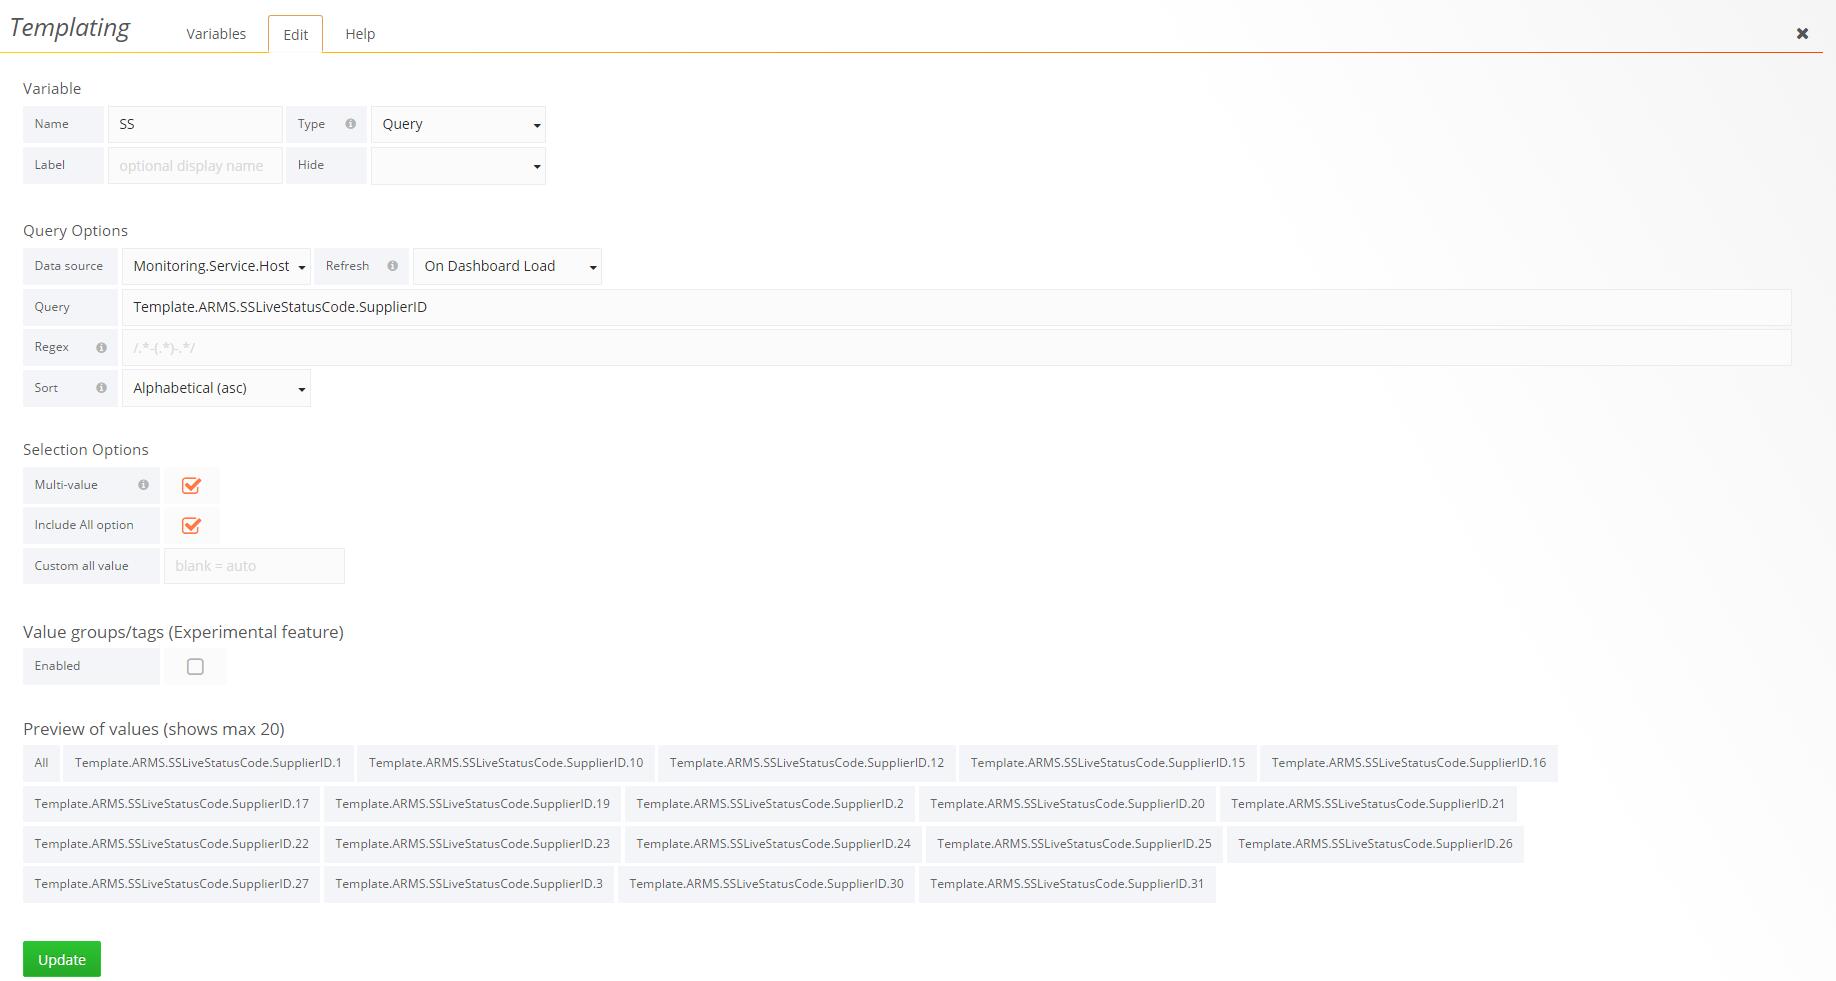Click the Name field containing SS
1836x981 pixels.
(x=195, y=124)
